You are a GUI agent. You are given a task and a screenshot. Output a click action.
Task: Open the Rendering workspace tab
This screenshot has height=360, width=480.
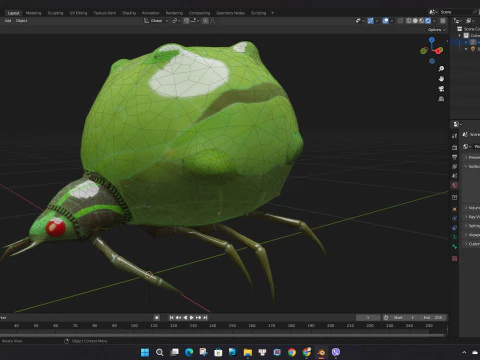(174, 13)
